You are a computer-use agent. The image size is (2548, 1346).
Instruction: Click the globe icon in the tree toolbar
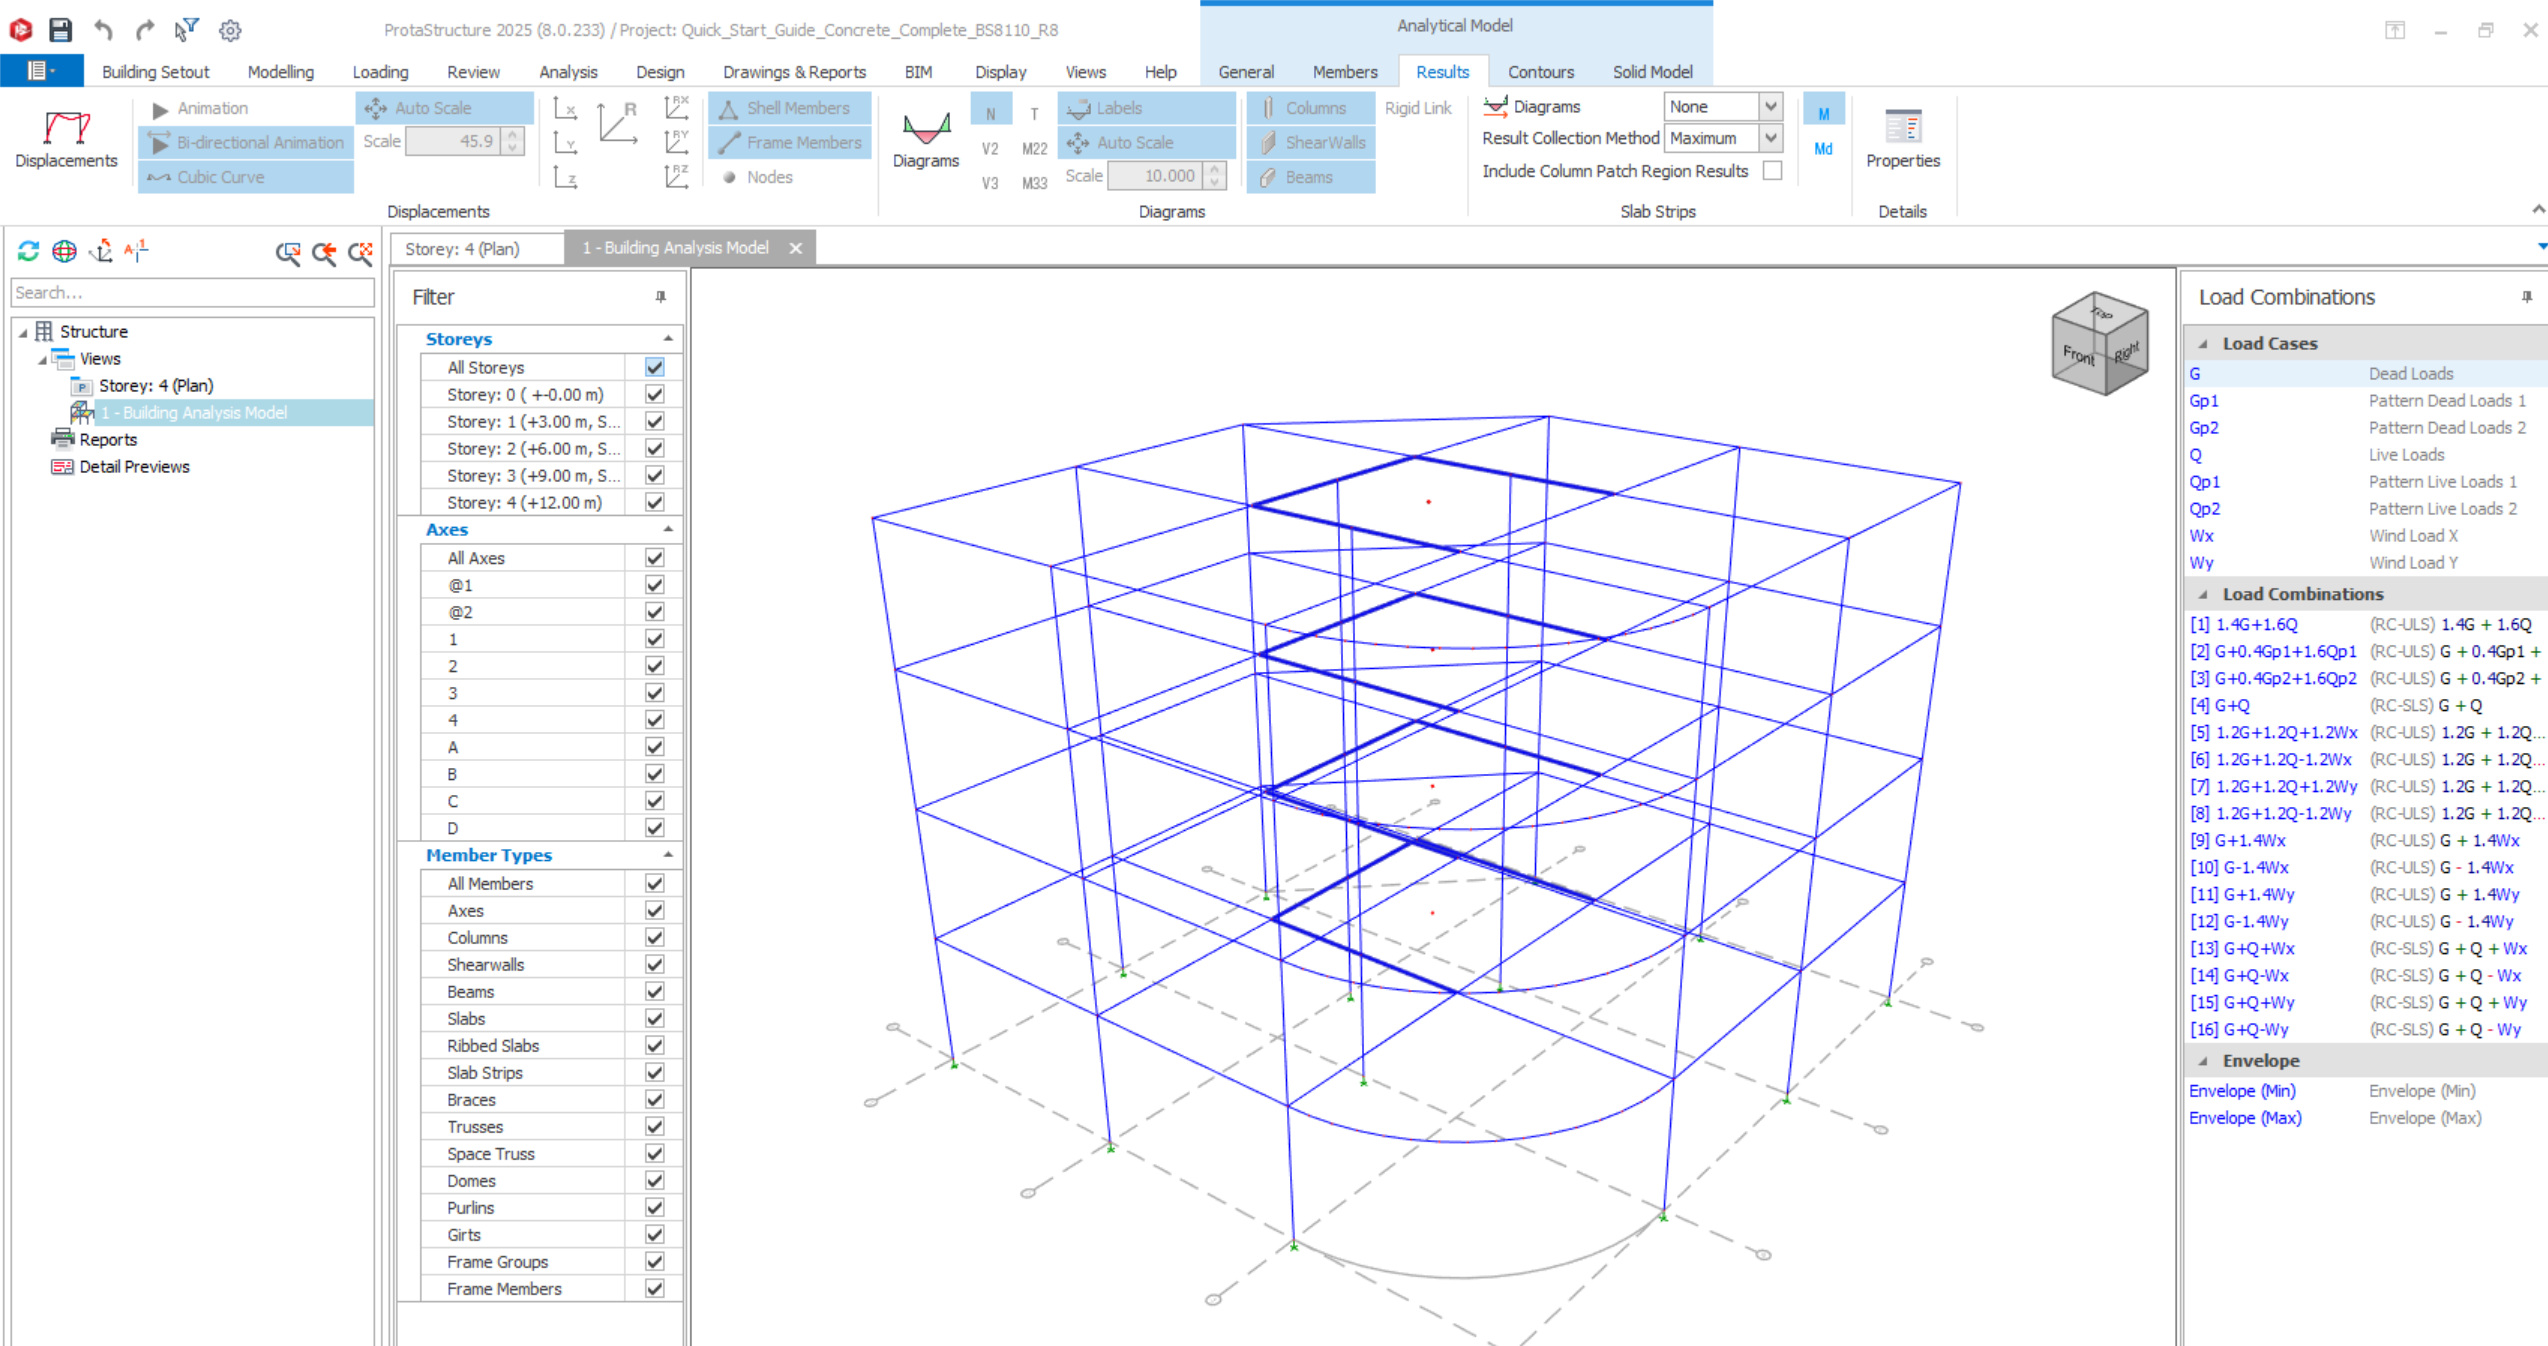click(64, 251)
